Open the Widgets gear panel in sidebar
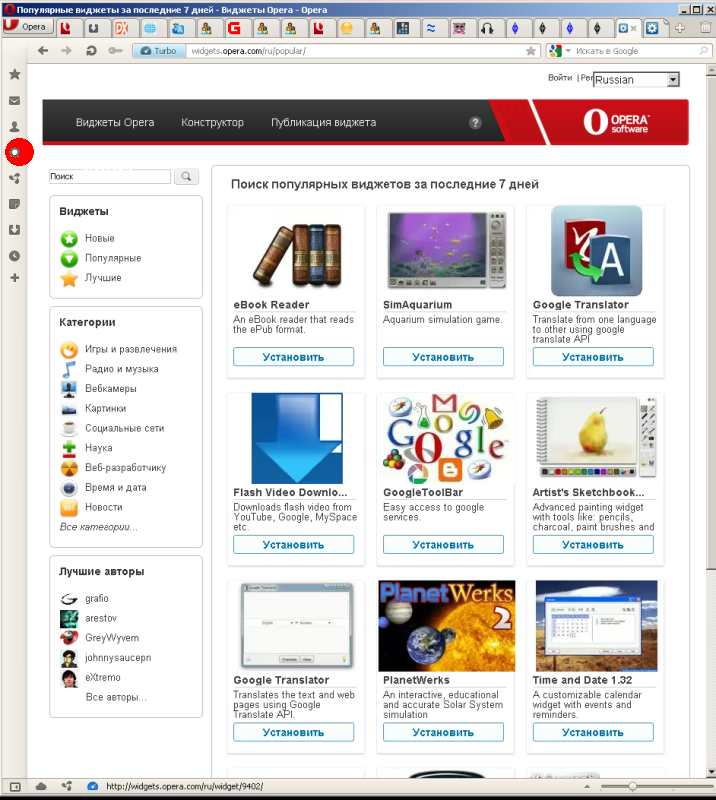Screen dimensions: 716x800 (16, 152)
